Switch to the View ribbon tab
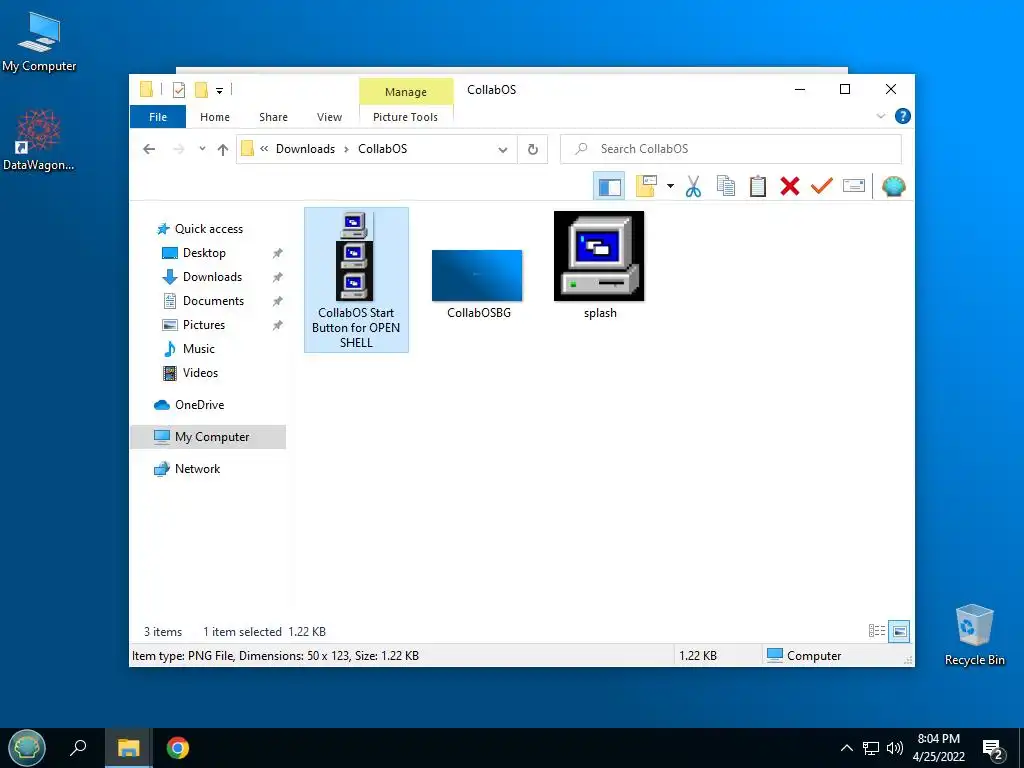The width and height of the screenshot is (1024, 768). pyautogui.click(x=329, y=117)
